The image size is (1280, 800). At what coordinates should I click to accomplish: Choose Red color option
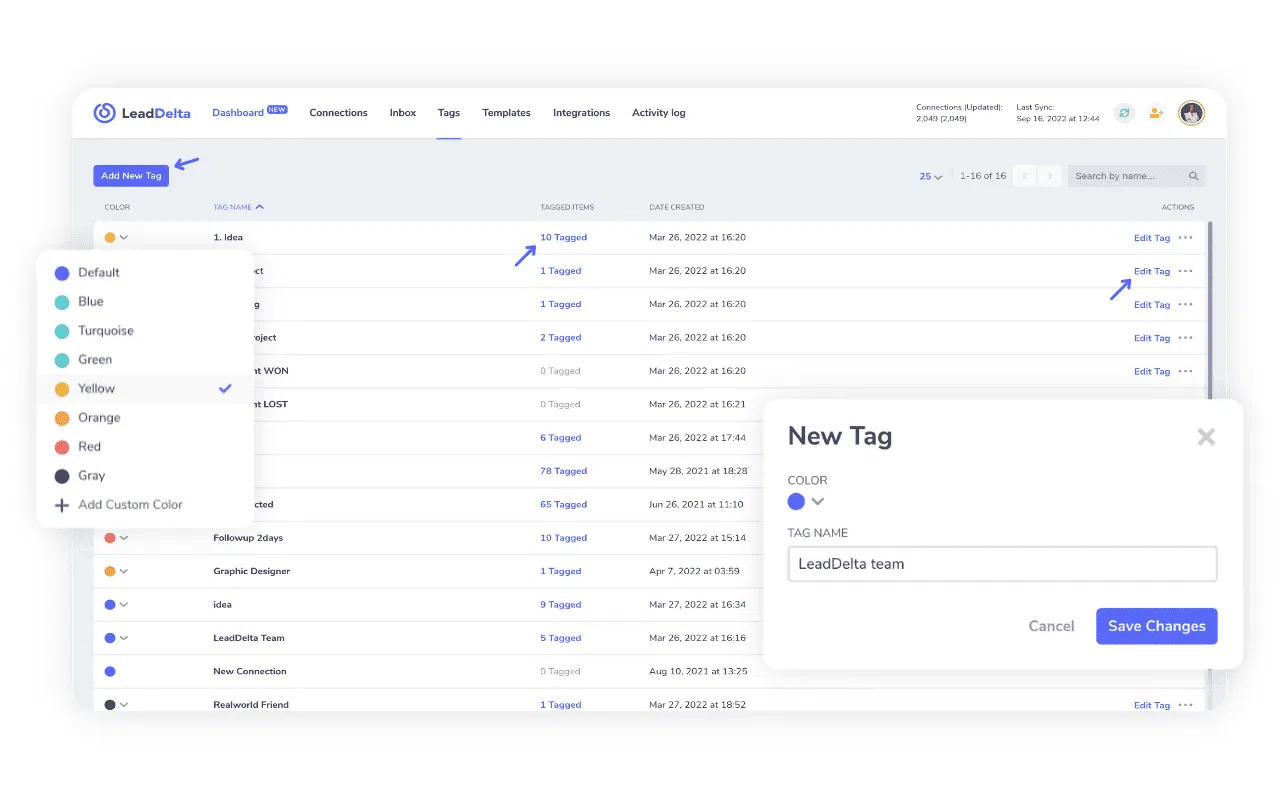point(89,447)
